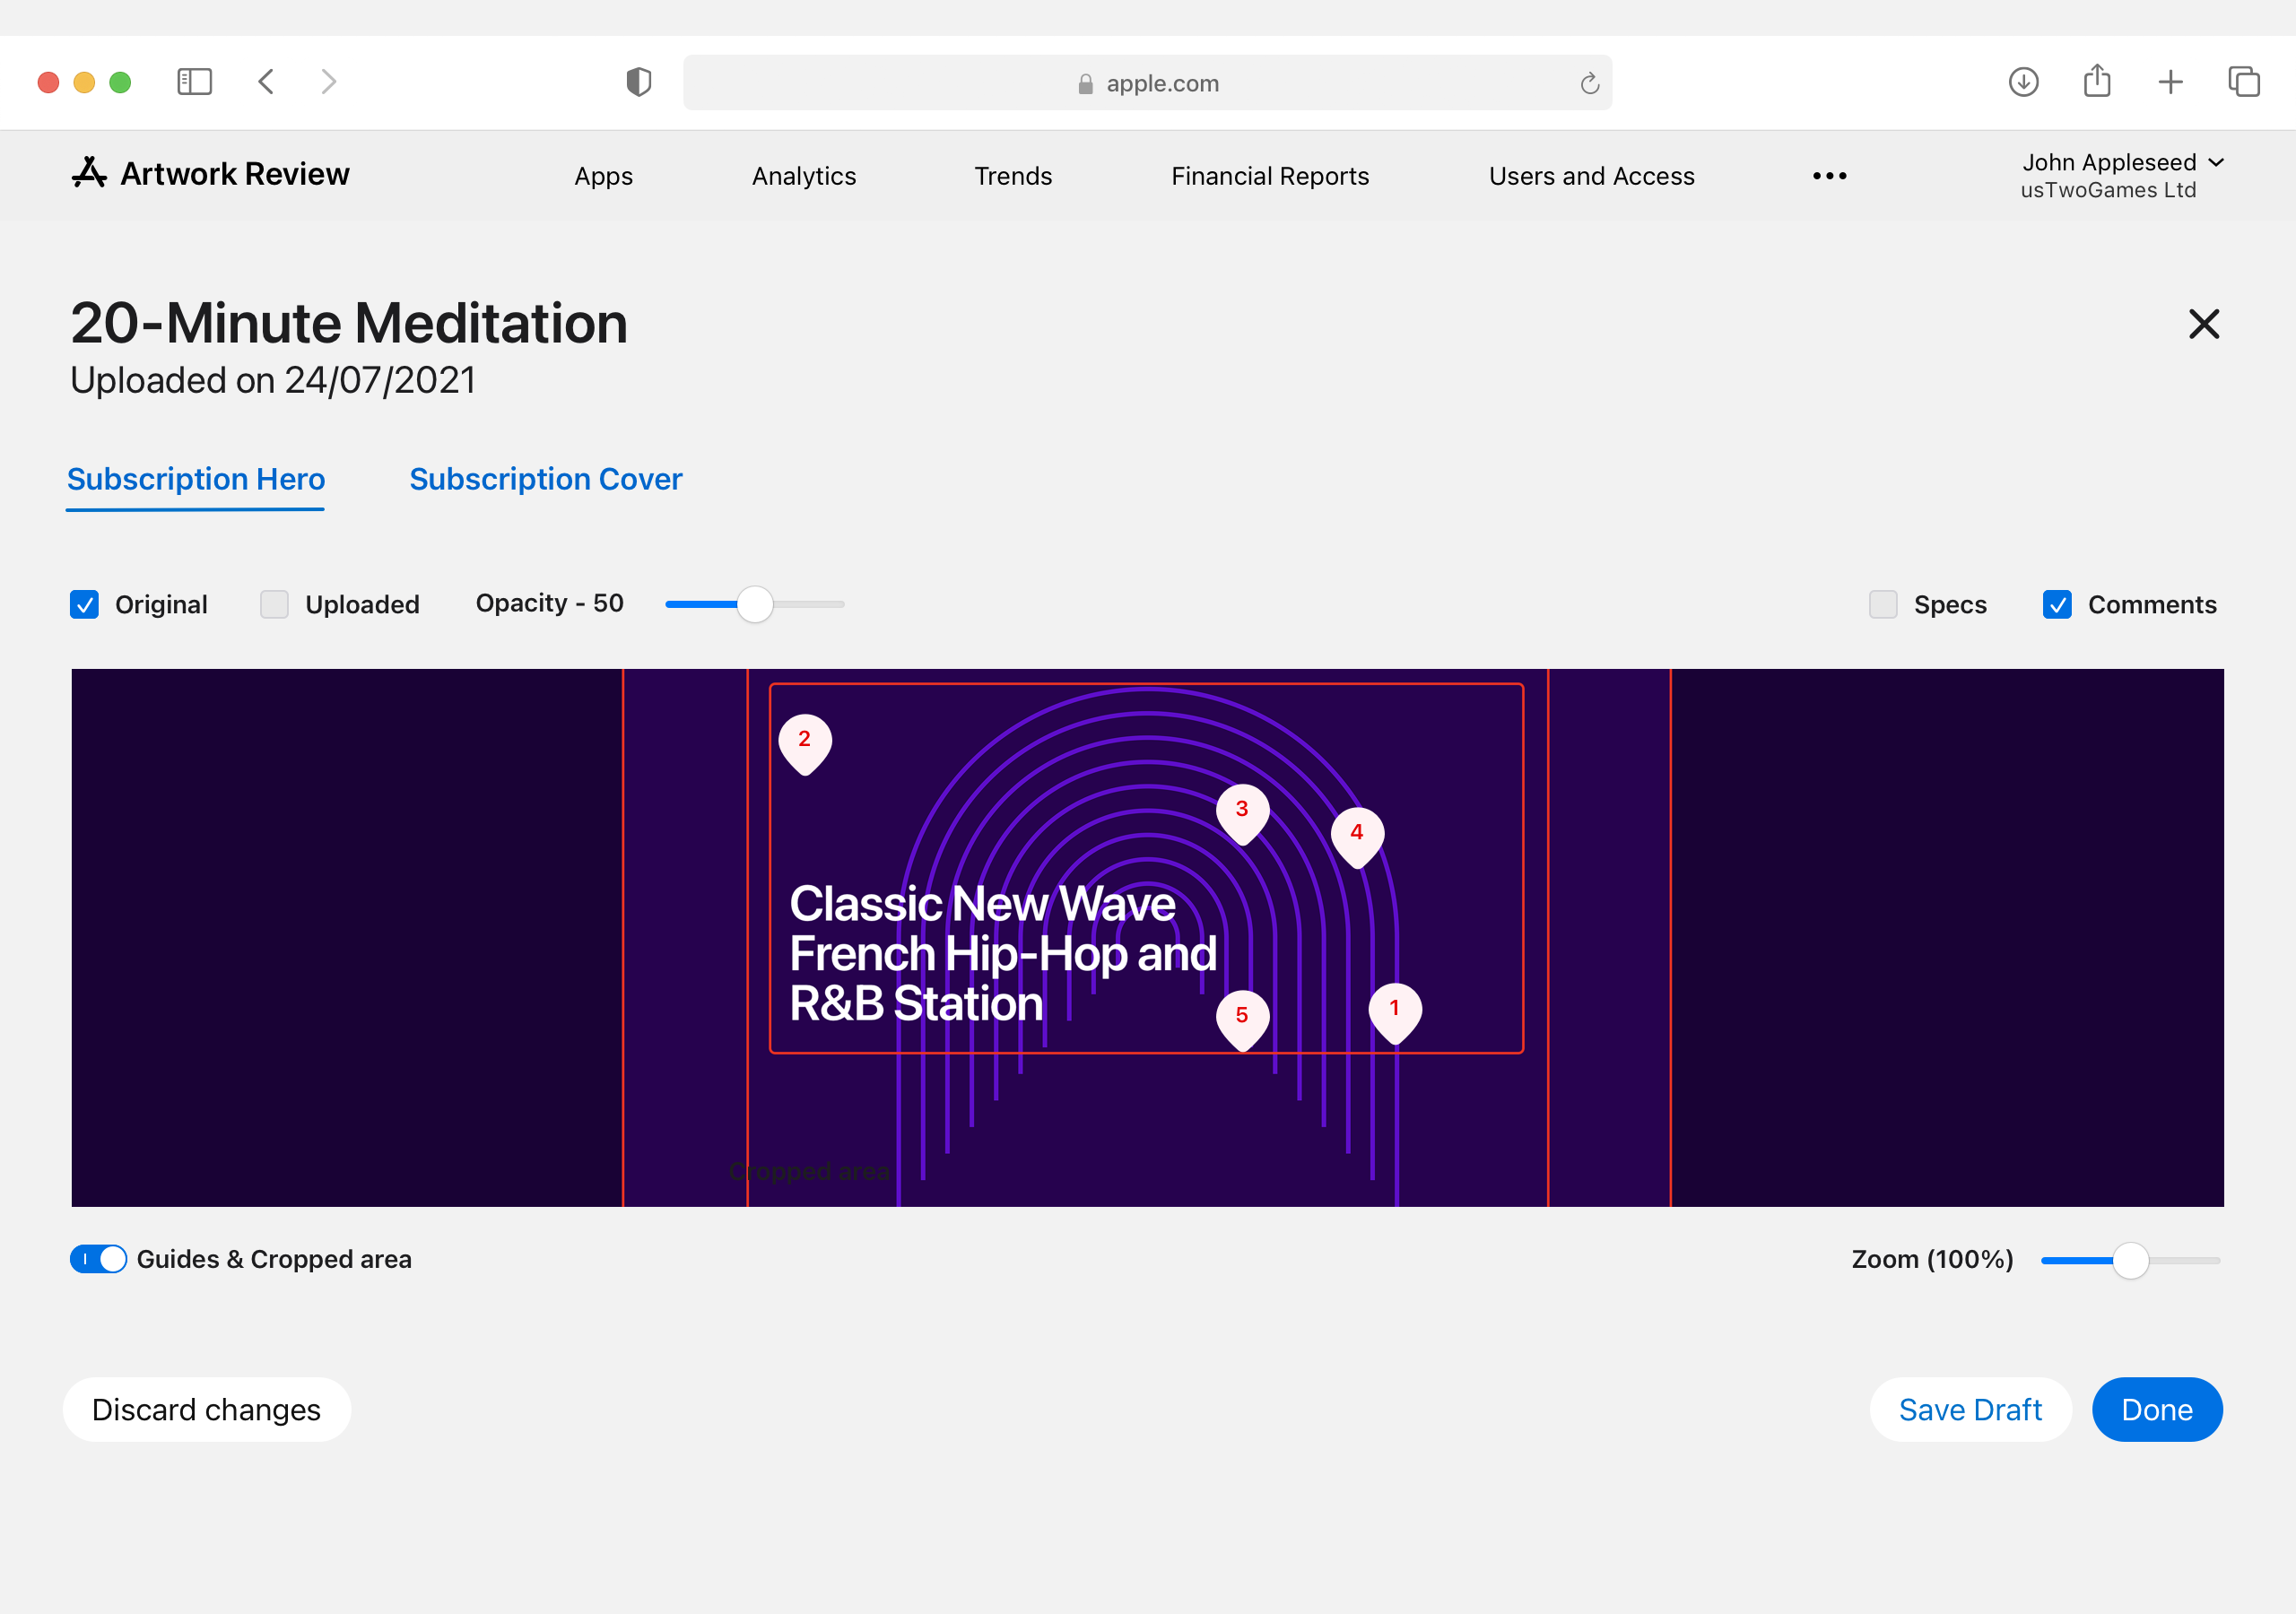Toggle the Safari sidebar icon
Screen dimensions: 2296x1614
(x=194, y=82)
